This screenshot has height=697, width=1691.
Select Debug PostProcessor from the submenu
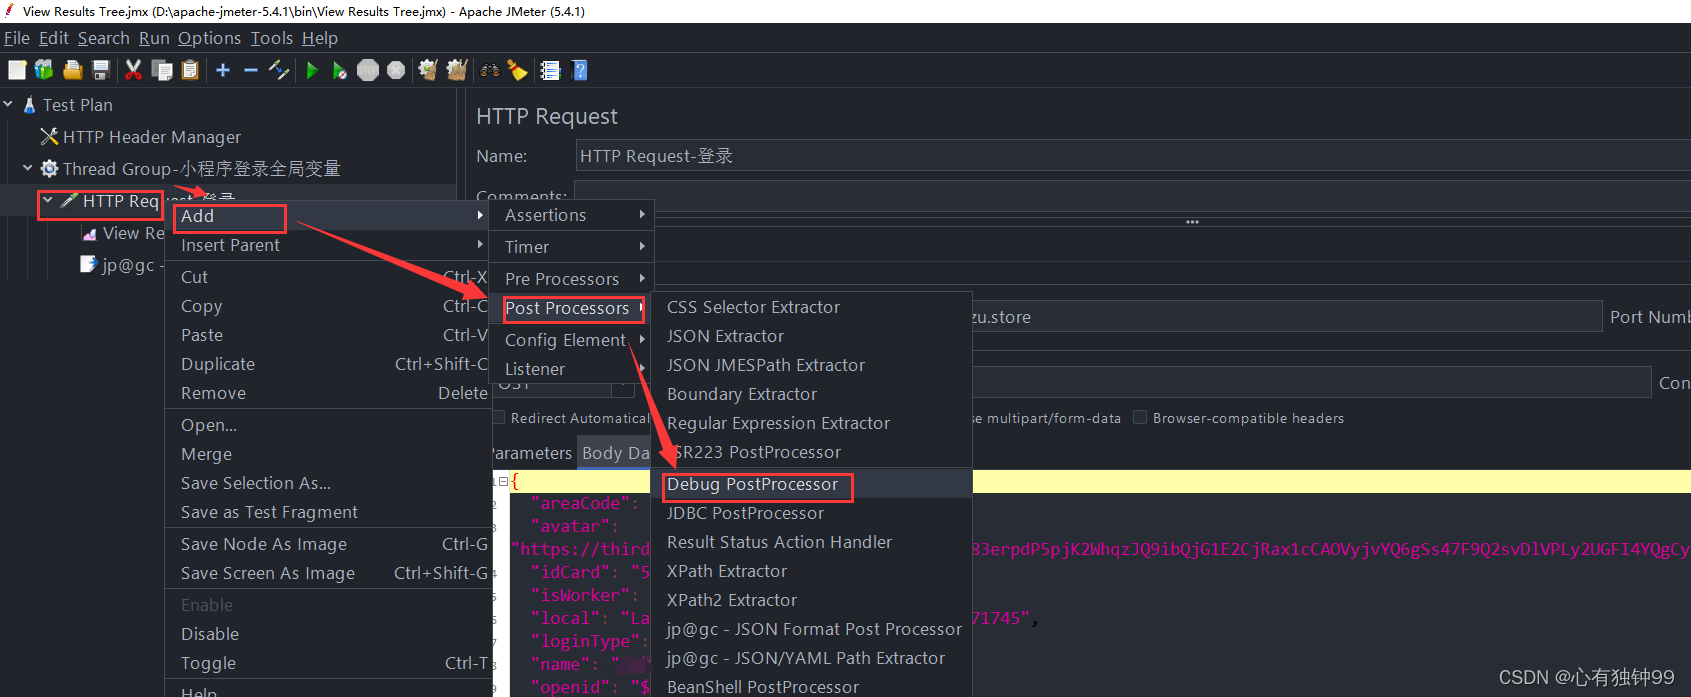click(x=813, y=484)
